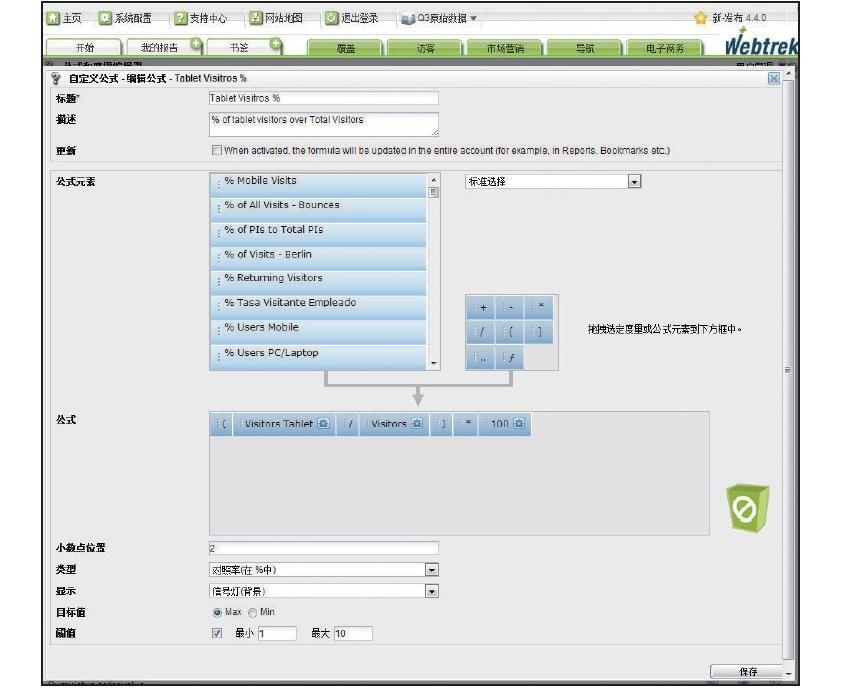Click the 退出登录 logout link

352,18
